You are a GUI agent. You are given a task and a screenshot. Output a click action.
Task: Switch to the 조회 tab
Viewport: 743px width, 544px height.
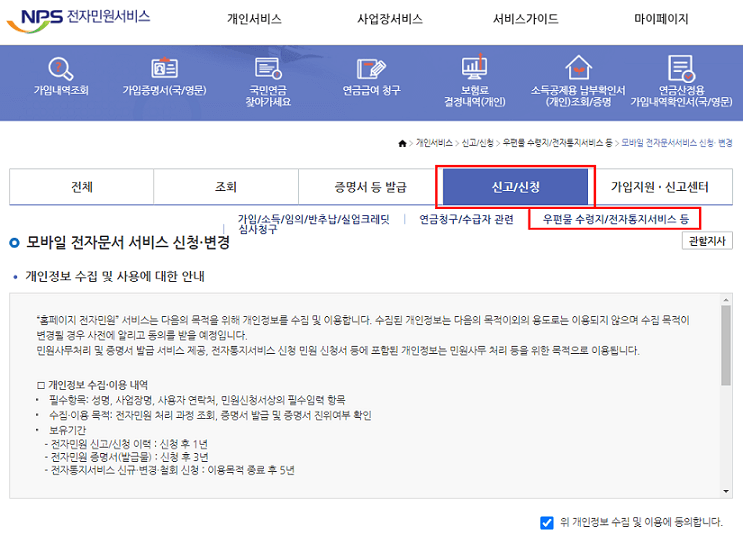click(x=226, y=187)
